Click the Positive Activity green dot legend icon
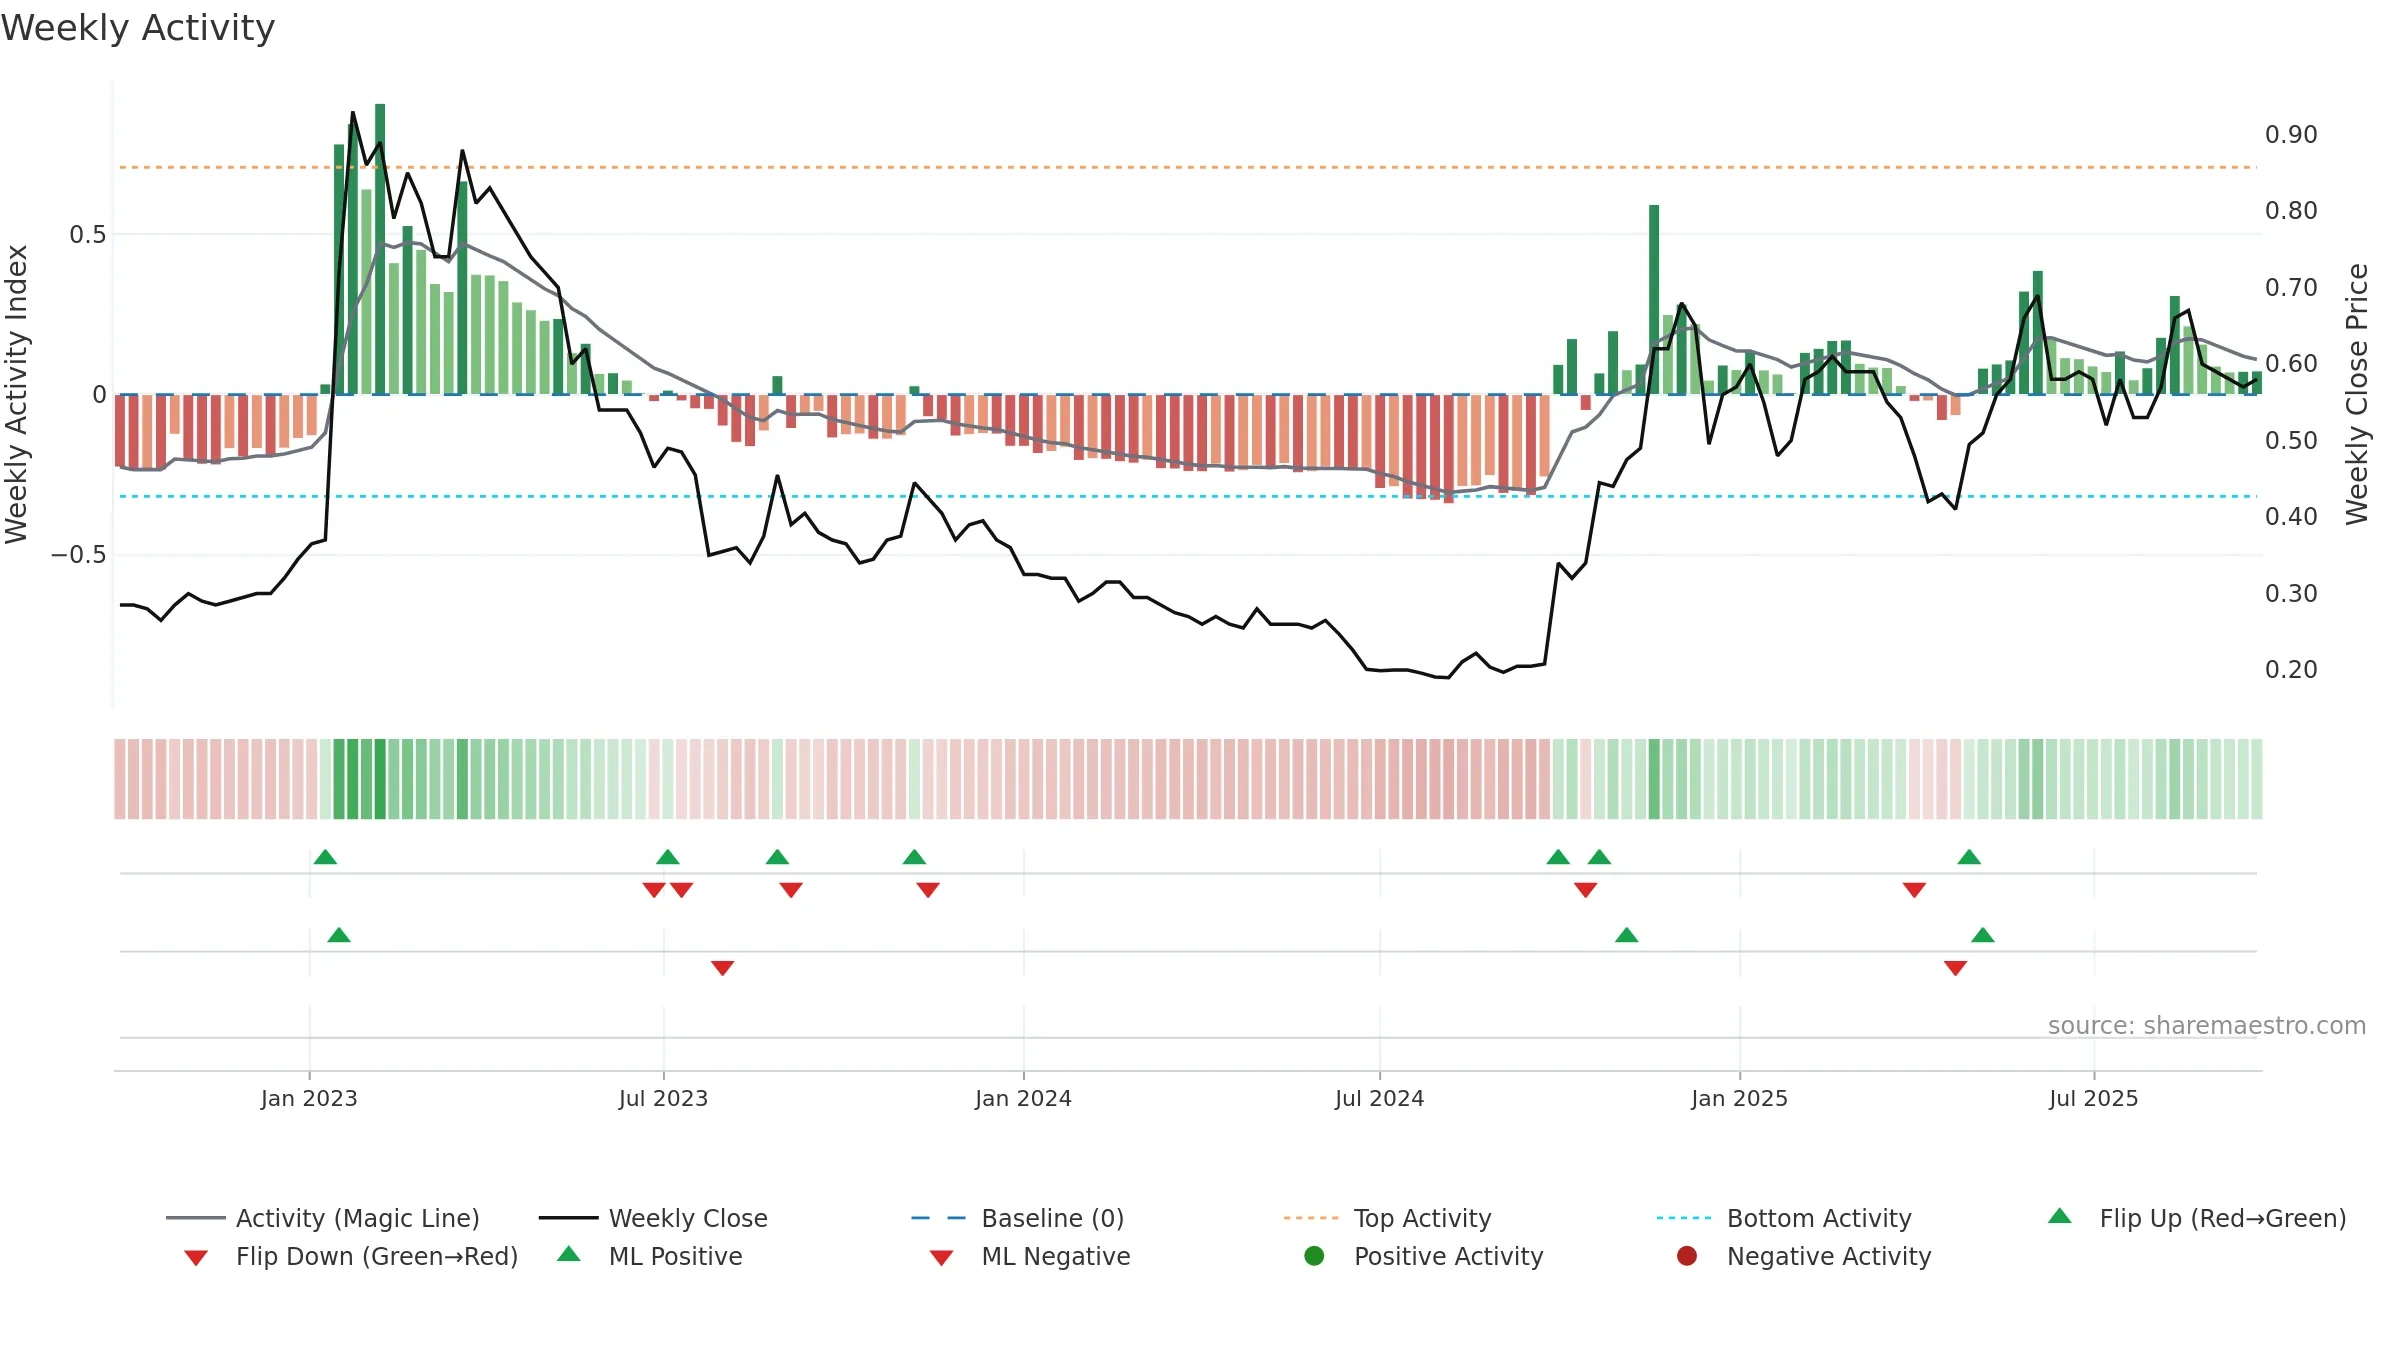The height and width of the screenshot is (1350, 2400). tap(1314, 1256)
